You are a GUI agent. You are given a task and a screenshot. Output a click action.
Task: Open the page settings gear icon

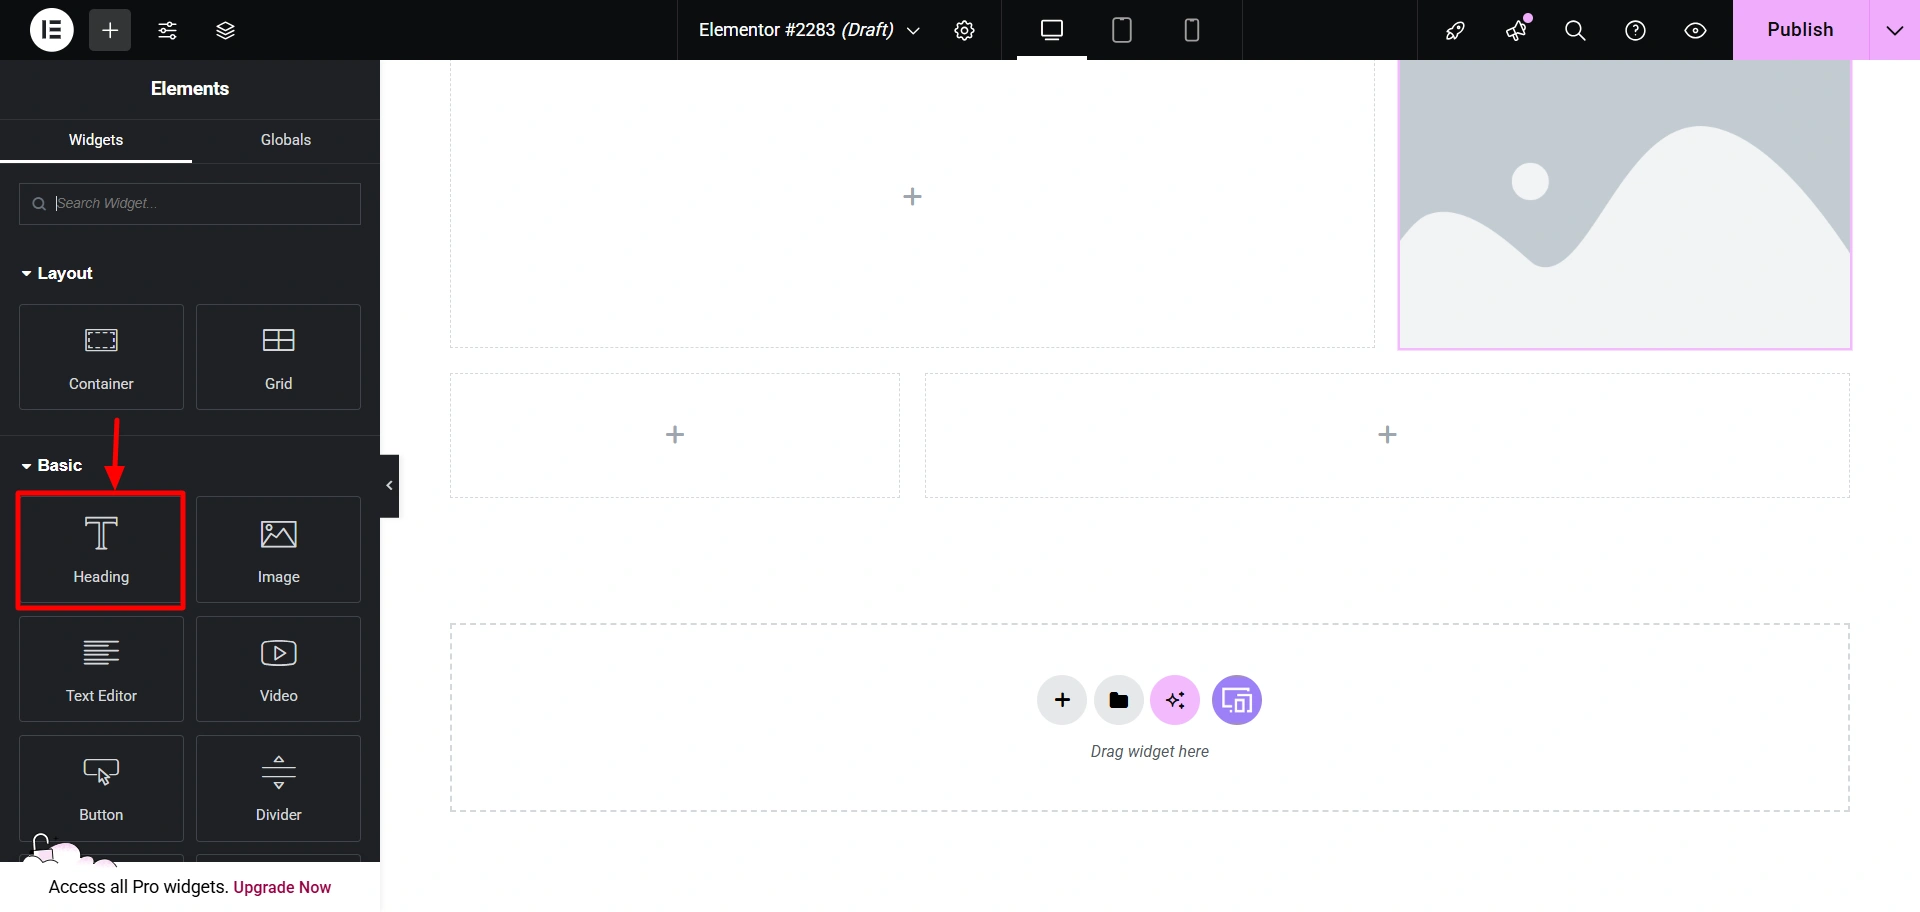coord(964,30)
